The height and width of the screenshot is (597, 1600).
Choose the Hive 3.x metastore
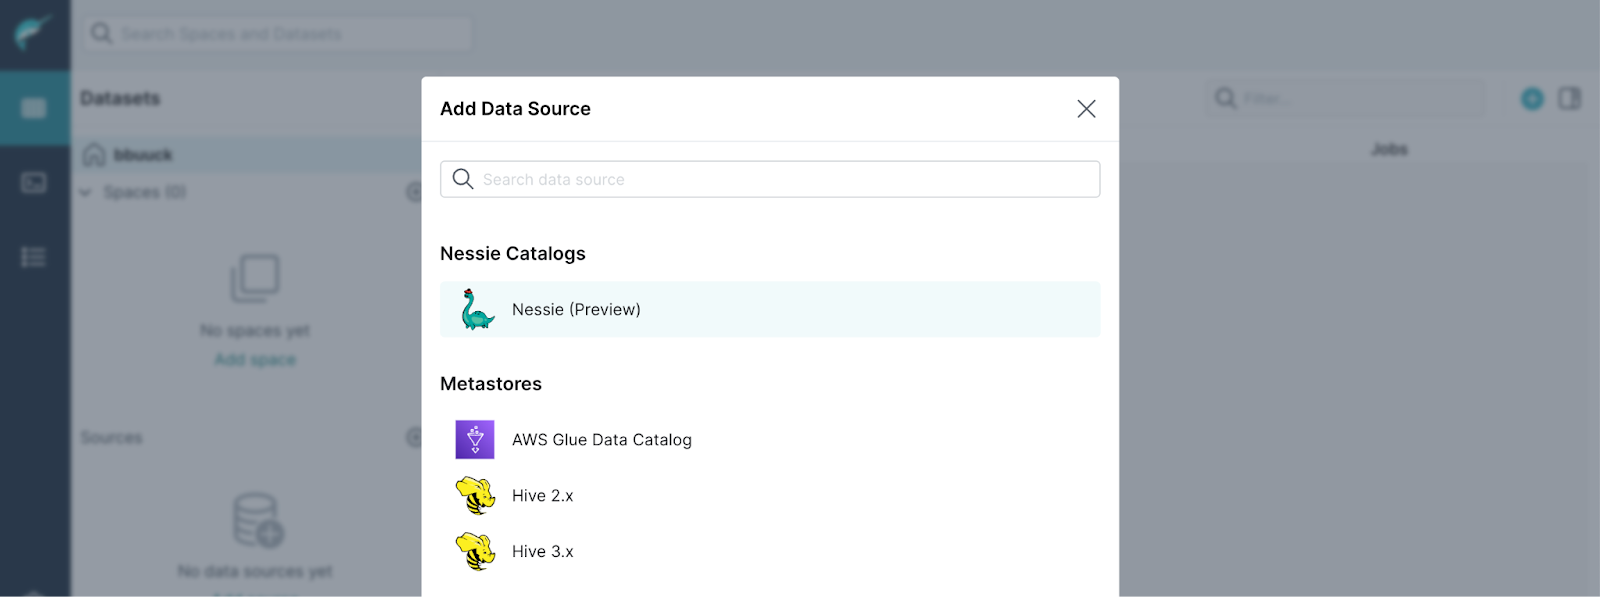pos(543,552)
